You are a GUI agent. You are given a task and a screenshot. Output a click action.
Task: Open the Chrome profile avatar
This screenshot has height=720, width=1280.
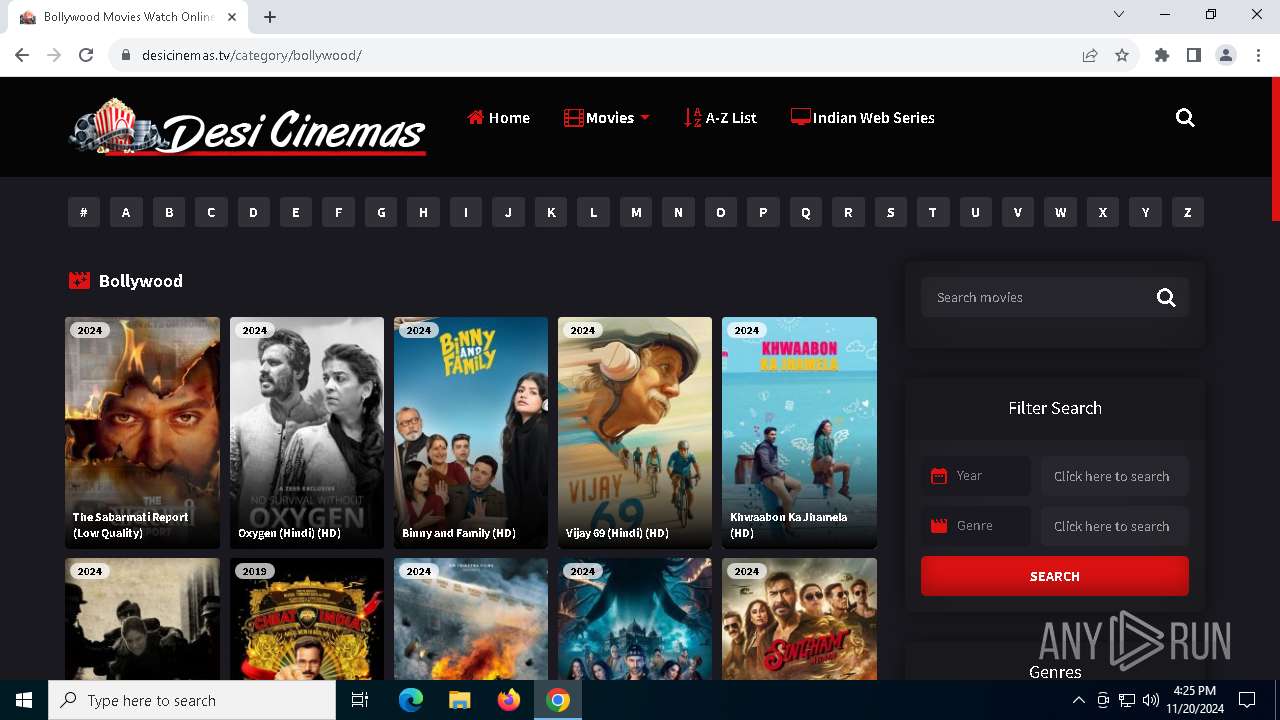tap(1225, 55)
